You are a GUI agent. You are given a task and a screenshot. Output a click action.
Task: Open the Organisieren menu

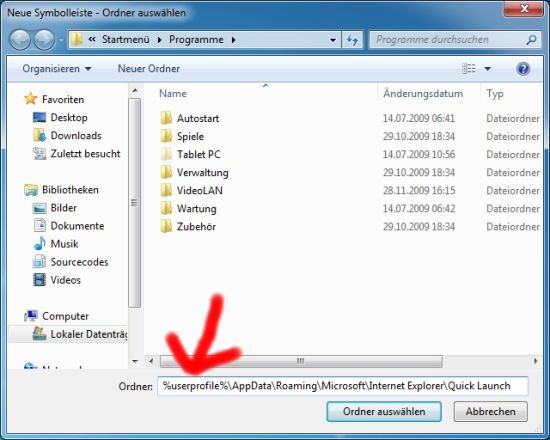coord(57,68)
